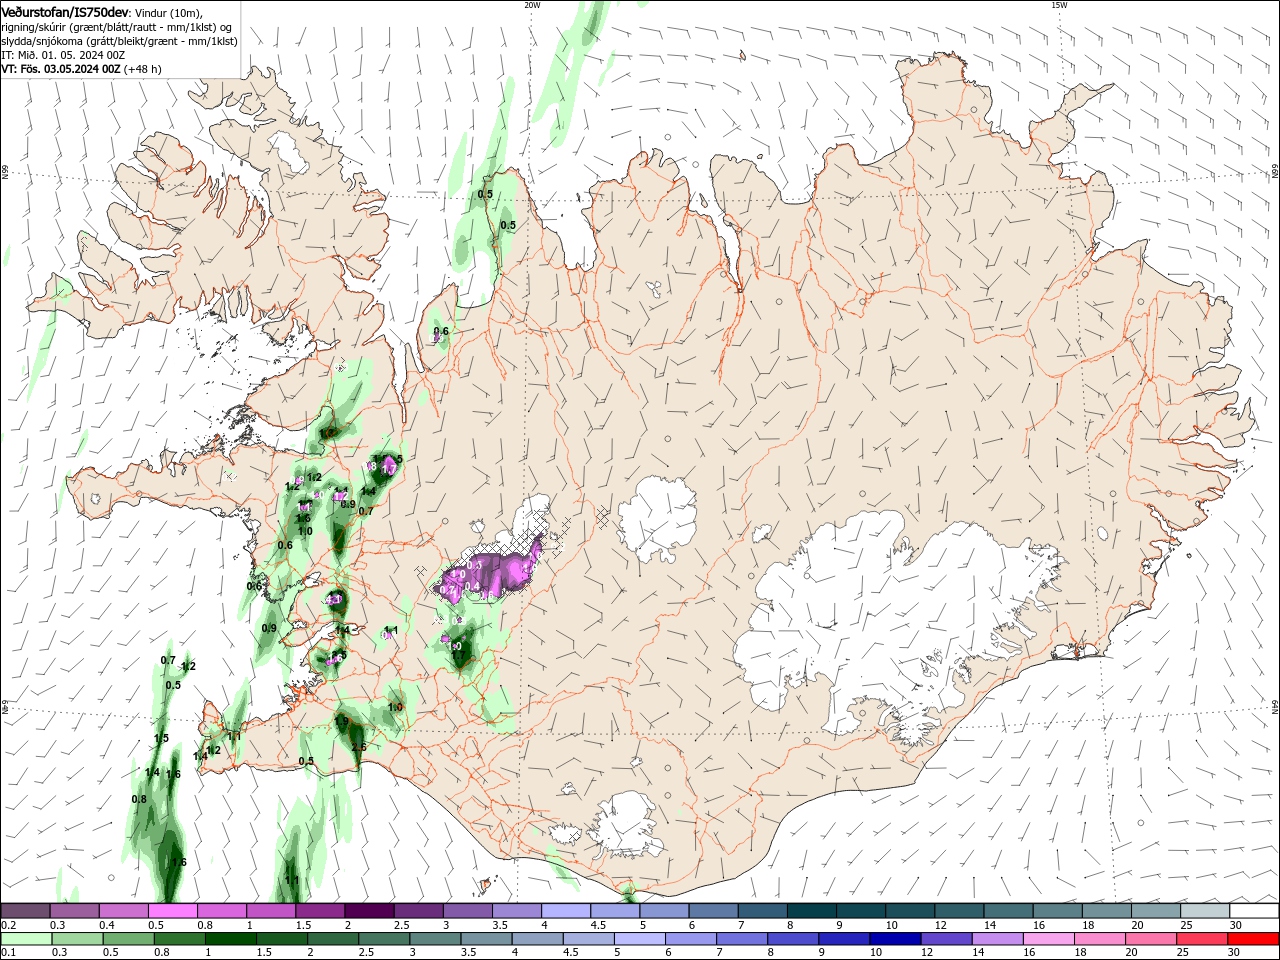Select the dark mauve 0.2 swatch in upper legend

(x=26, y=910)
